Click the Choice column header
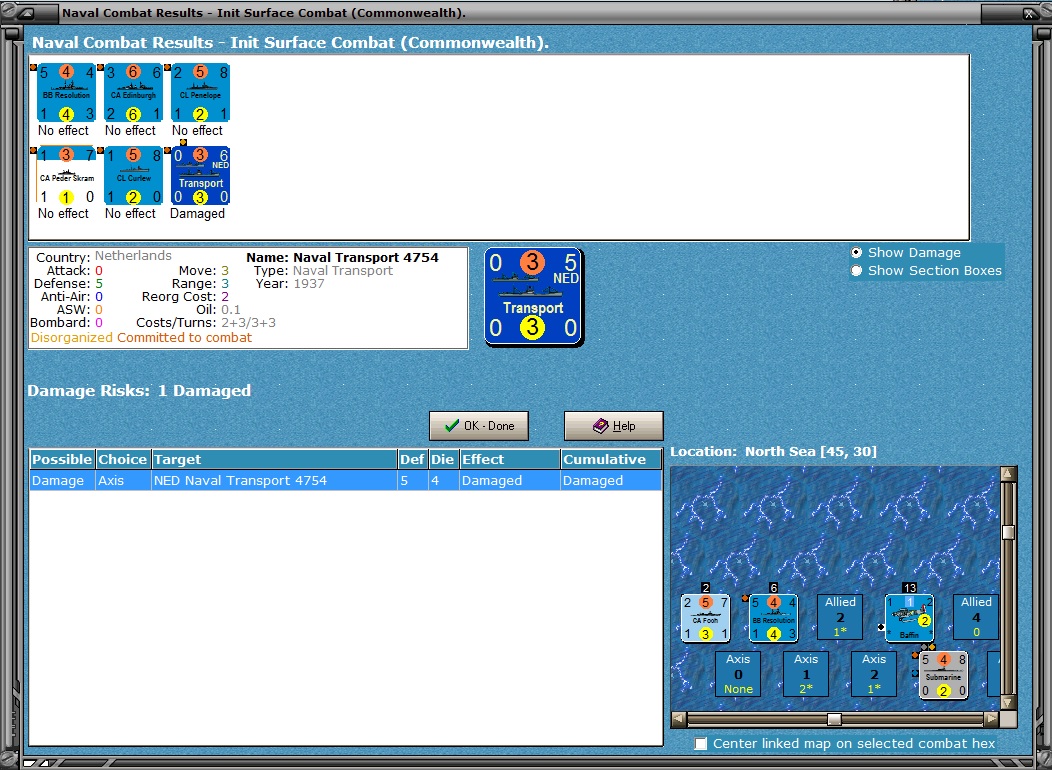 coord(123,459)
